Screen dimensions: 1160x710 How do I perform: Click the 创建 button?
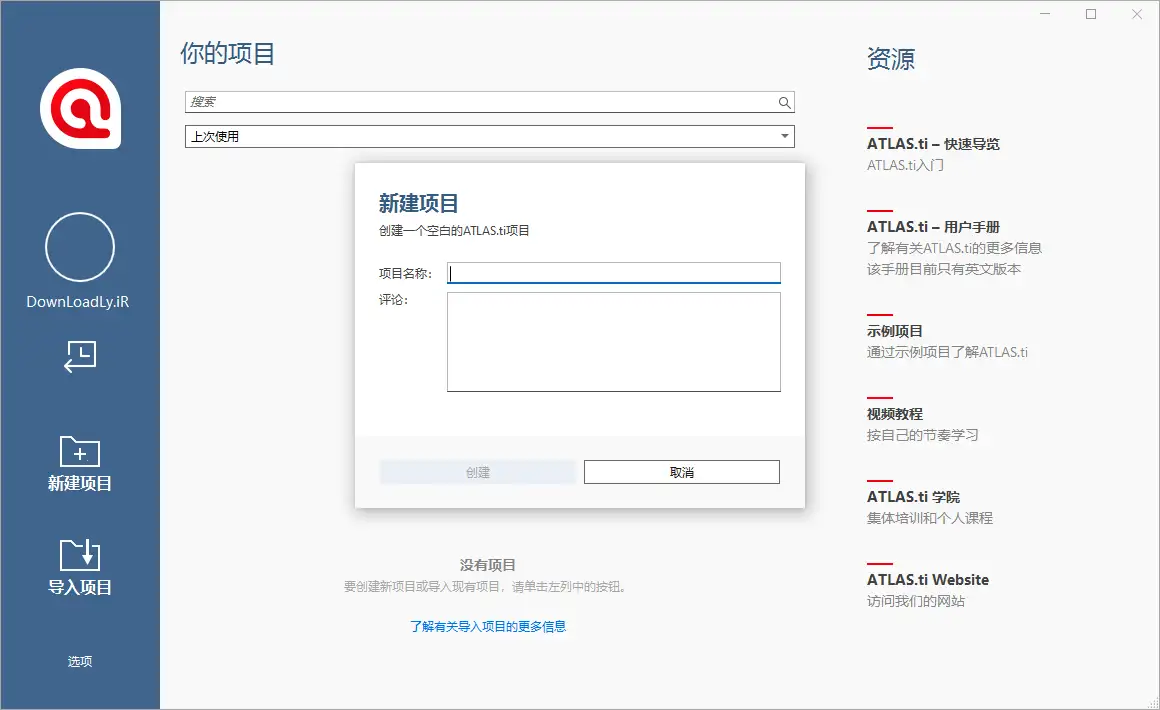478,472
